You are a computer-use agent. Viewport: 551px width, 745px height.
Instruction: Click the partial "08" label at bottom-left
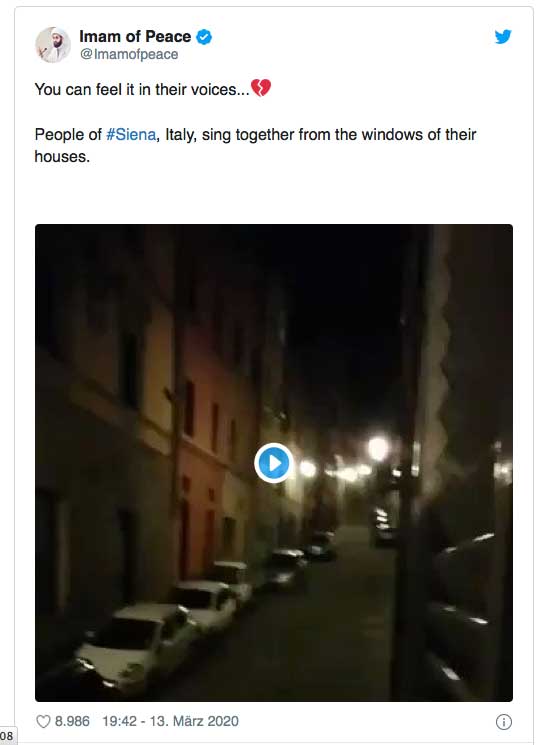tap(7, 736)
